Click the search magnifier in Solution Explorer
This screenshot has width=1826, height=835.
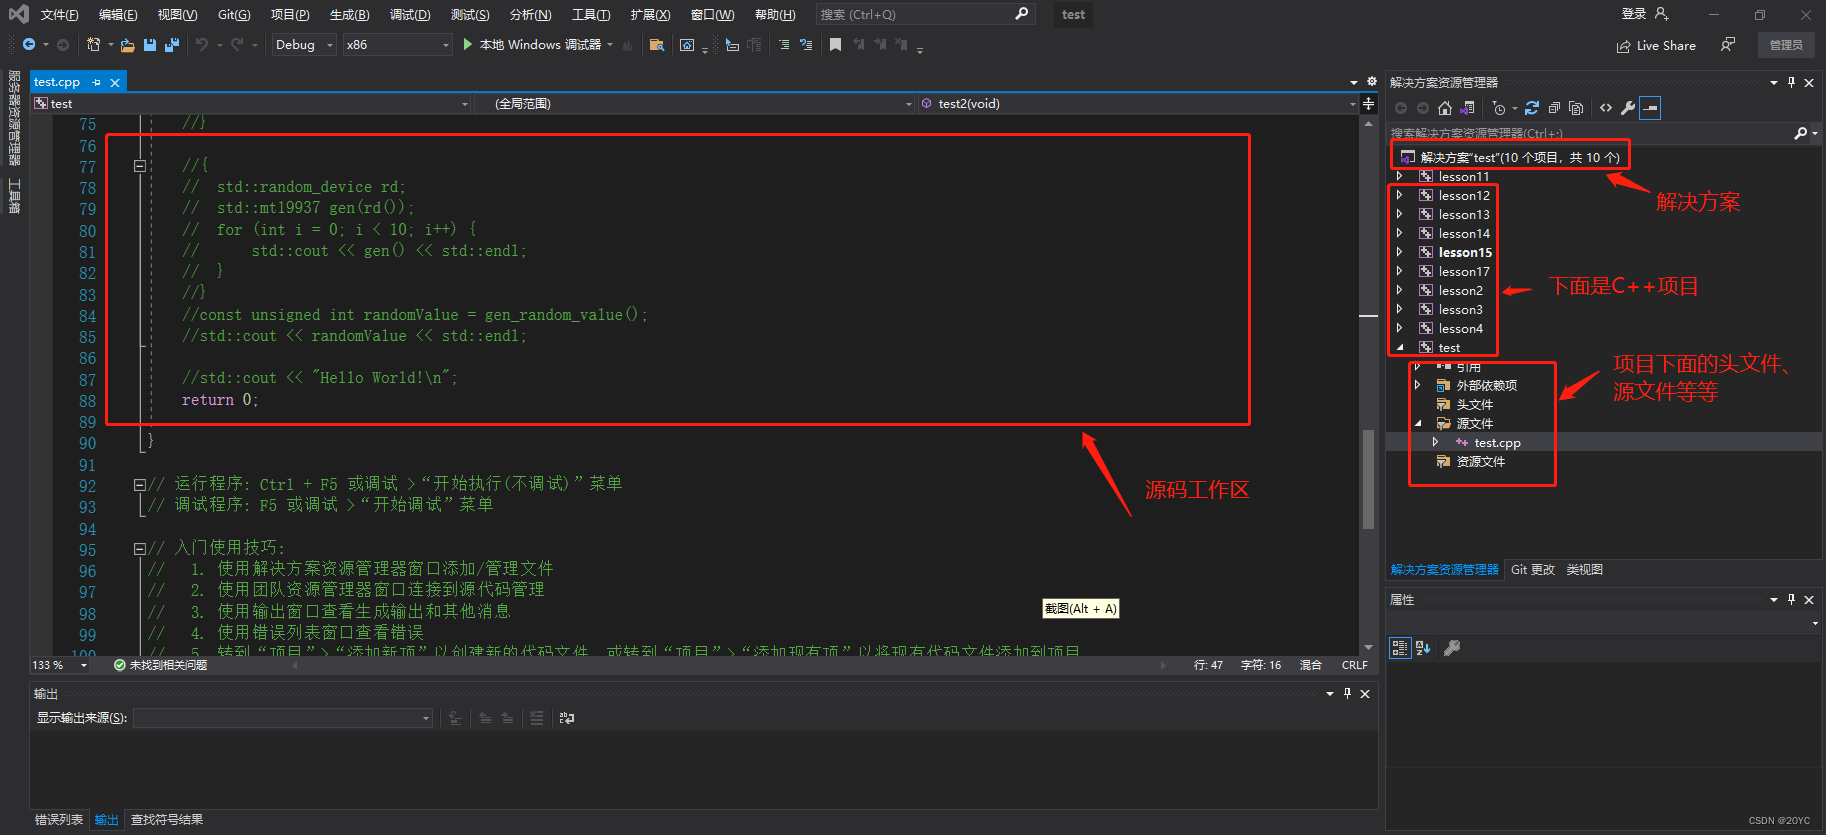click(1801, 133)
